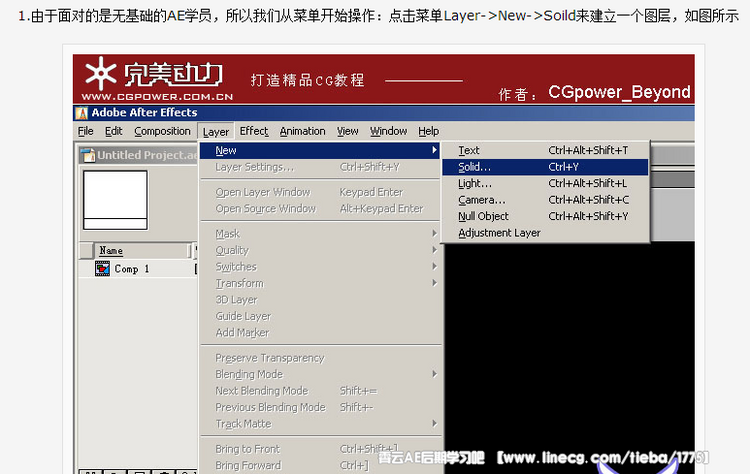Choose Text from the New submenu
Screen dimensions: 750x474
[545, 150]
